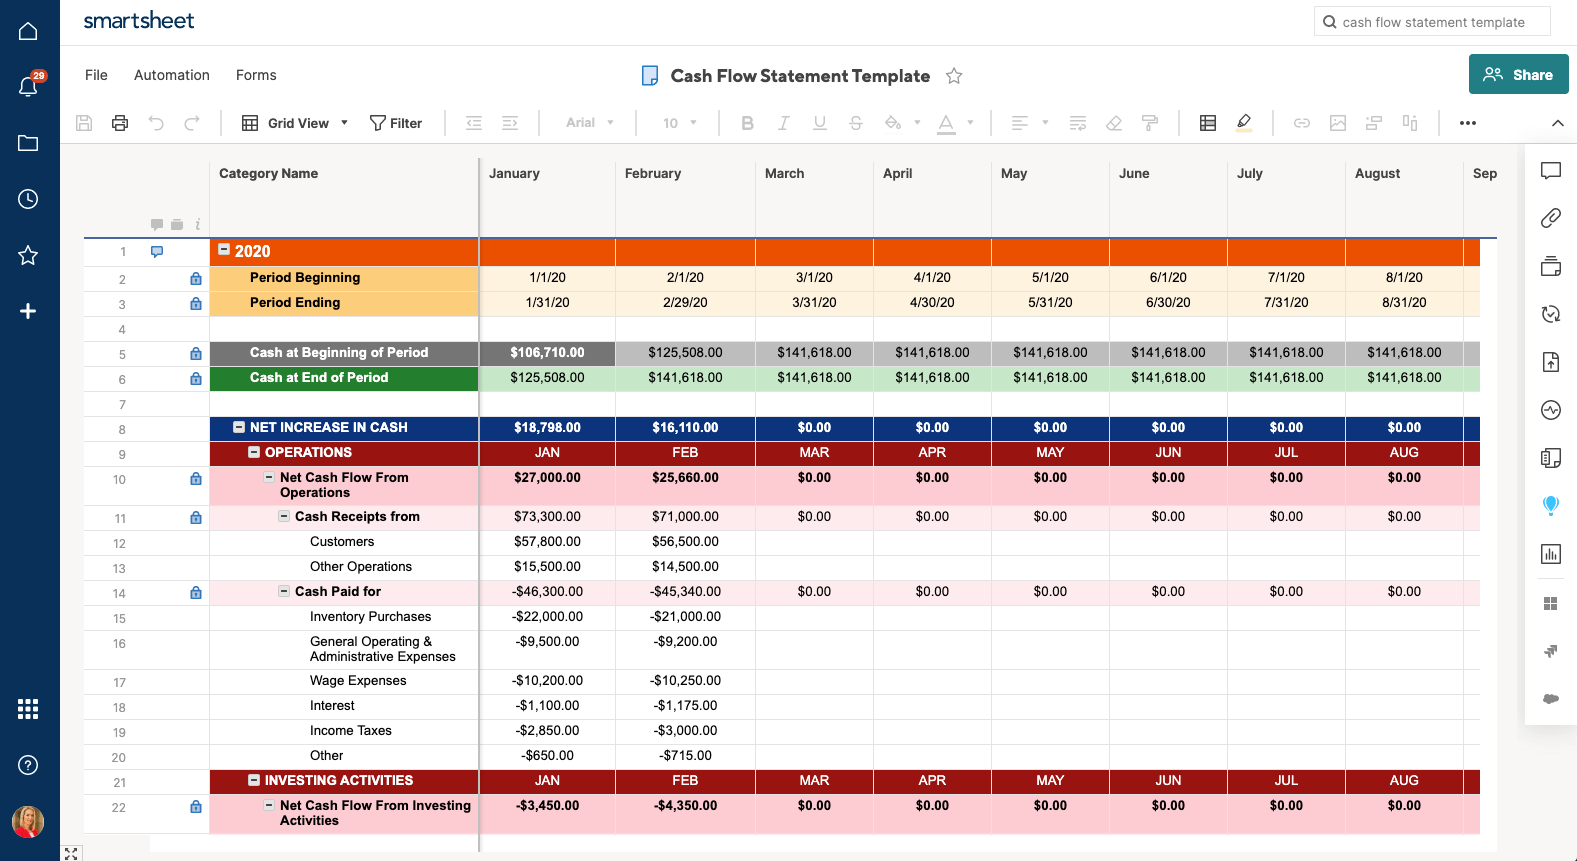Screen dimensions: 1577x861
Task: Open the Automation menu
Action: coord(172,75)
